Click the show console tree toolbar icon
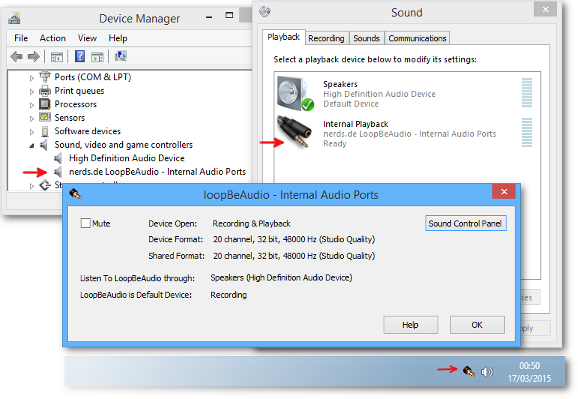 57,57
